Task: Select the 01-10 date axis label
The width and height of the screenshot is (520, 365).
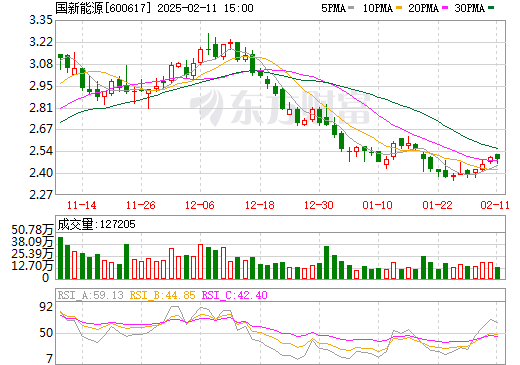Action: (x=378, y=205)
